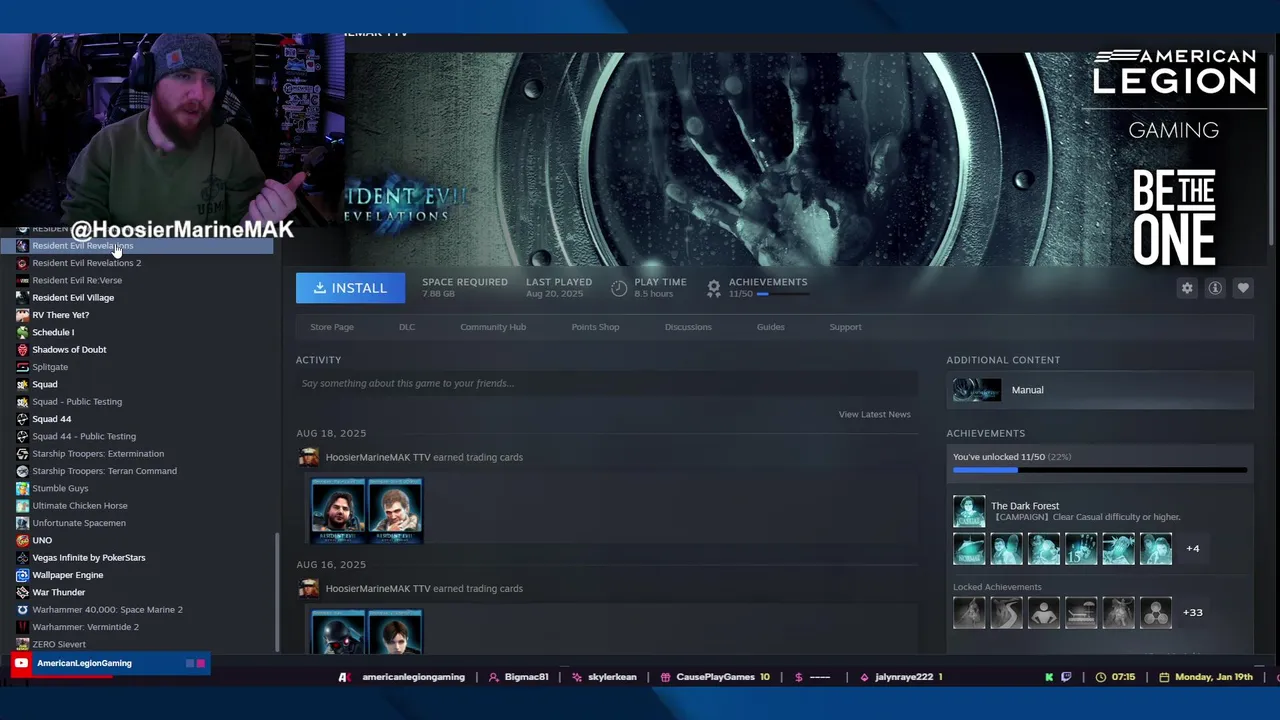The image size is (1280, 720).
Task: Click the achievements progress bar in panel
Action: tap(1100, 469)
